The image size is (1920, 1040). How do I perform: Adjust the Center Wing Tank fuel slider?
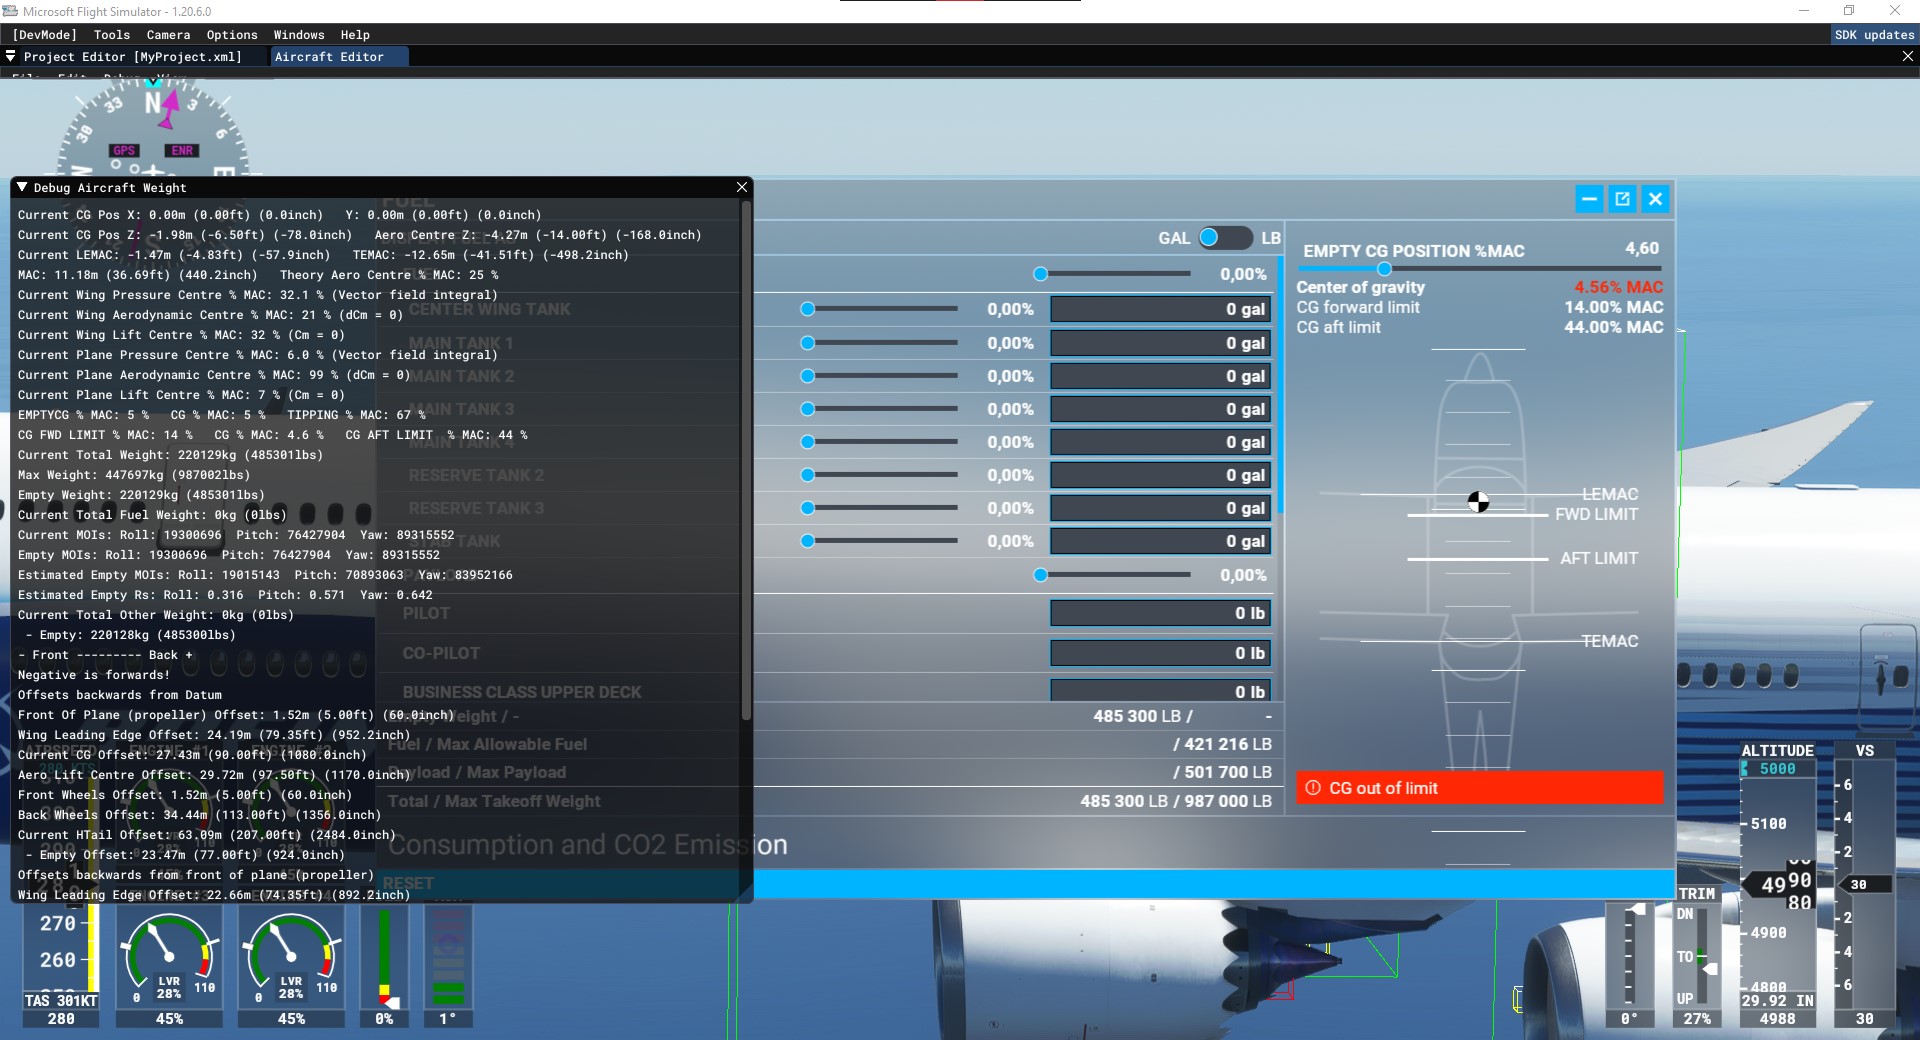tap(879, 309)
